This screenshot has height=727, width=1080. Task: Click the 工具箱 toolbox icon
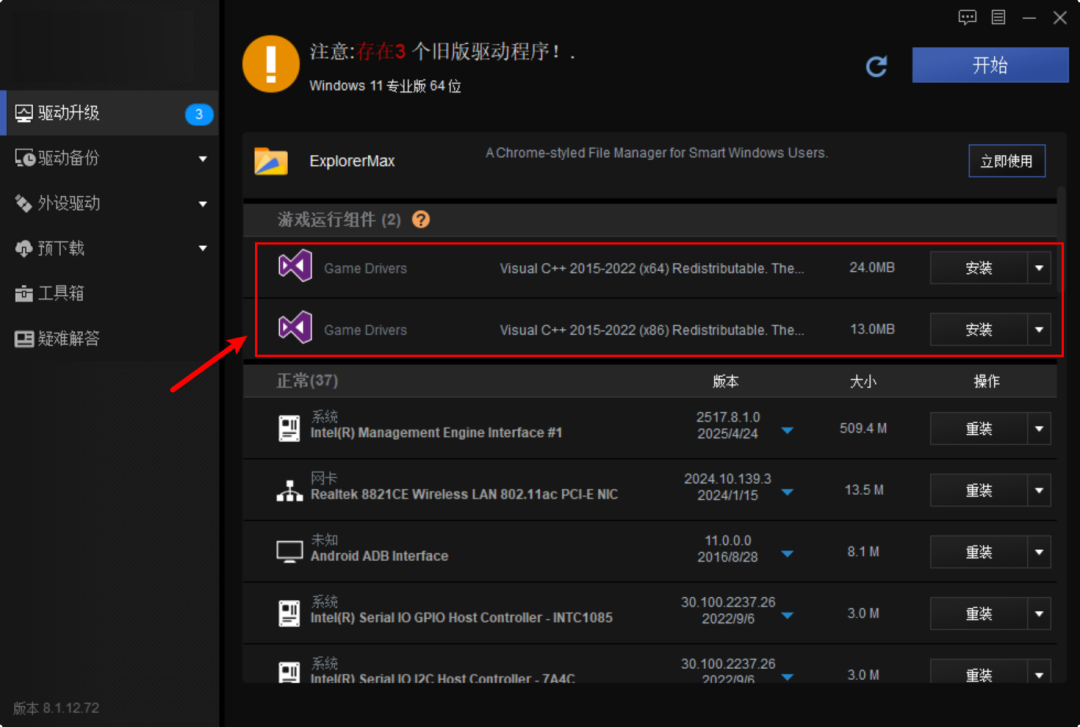(x=23, y=294)
